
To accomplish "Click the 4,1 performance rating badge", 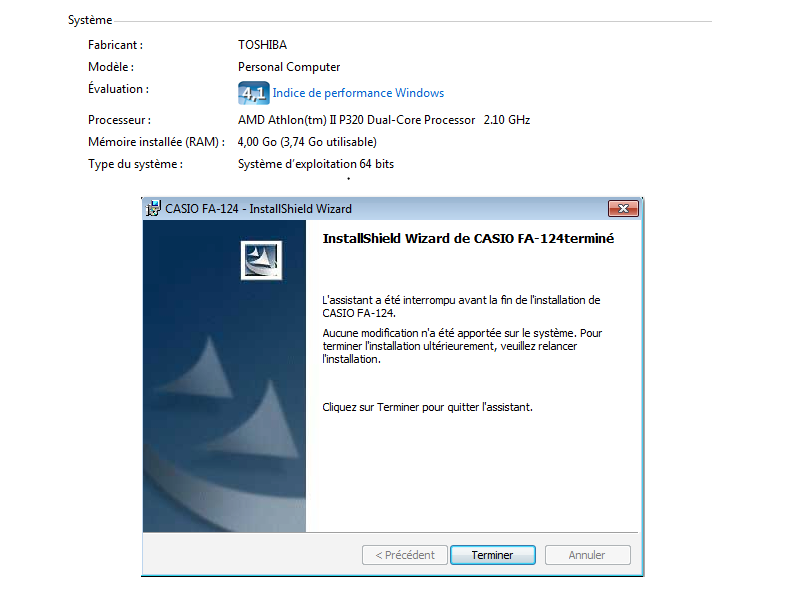I will tap(254, 93).
